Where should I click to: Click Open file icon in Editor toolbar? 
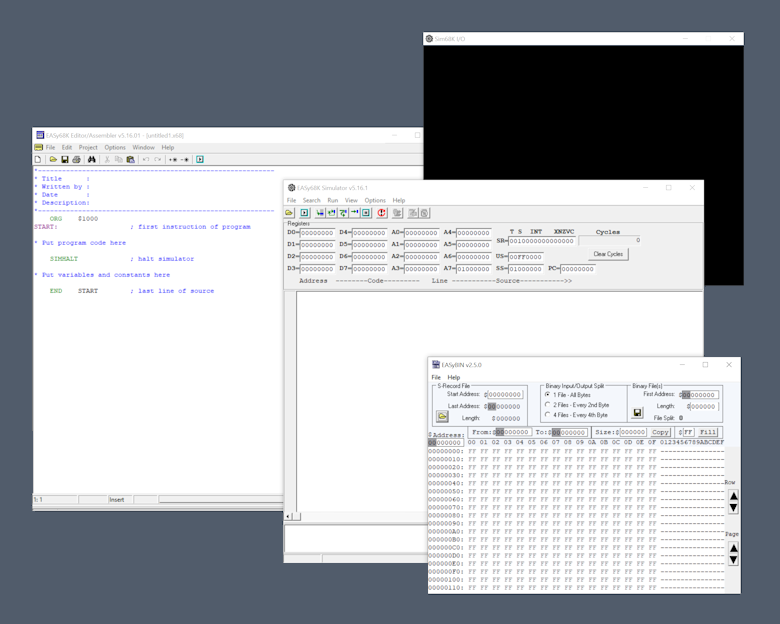[53, 159]
